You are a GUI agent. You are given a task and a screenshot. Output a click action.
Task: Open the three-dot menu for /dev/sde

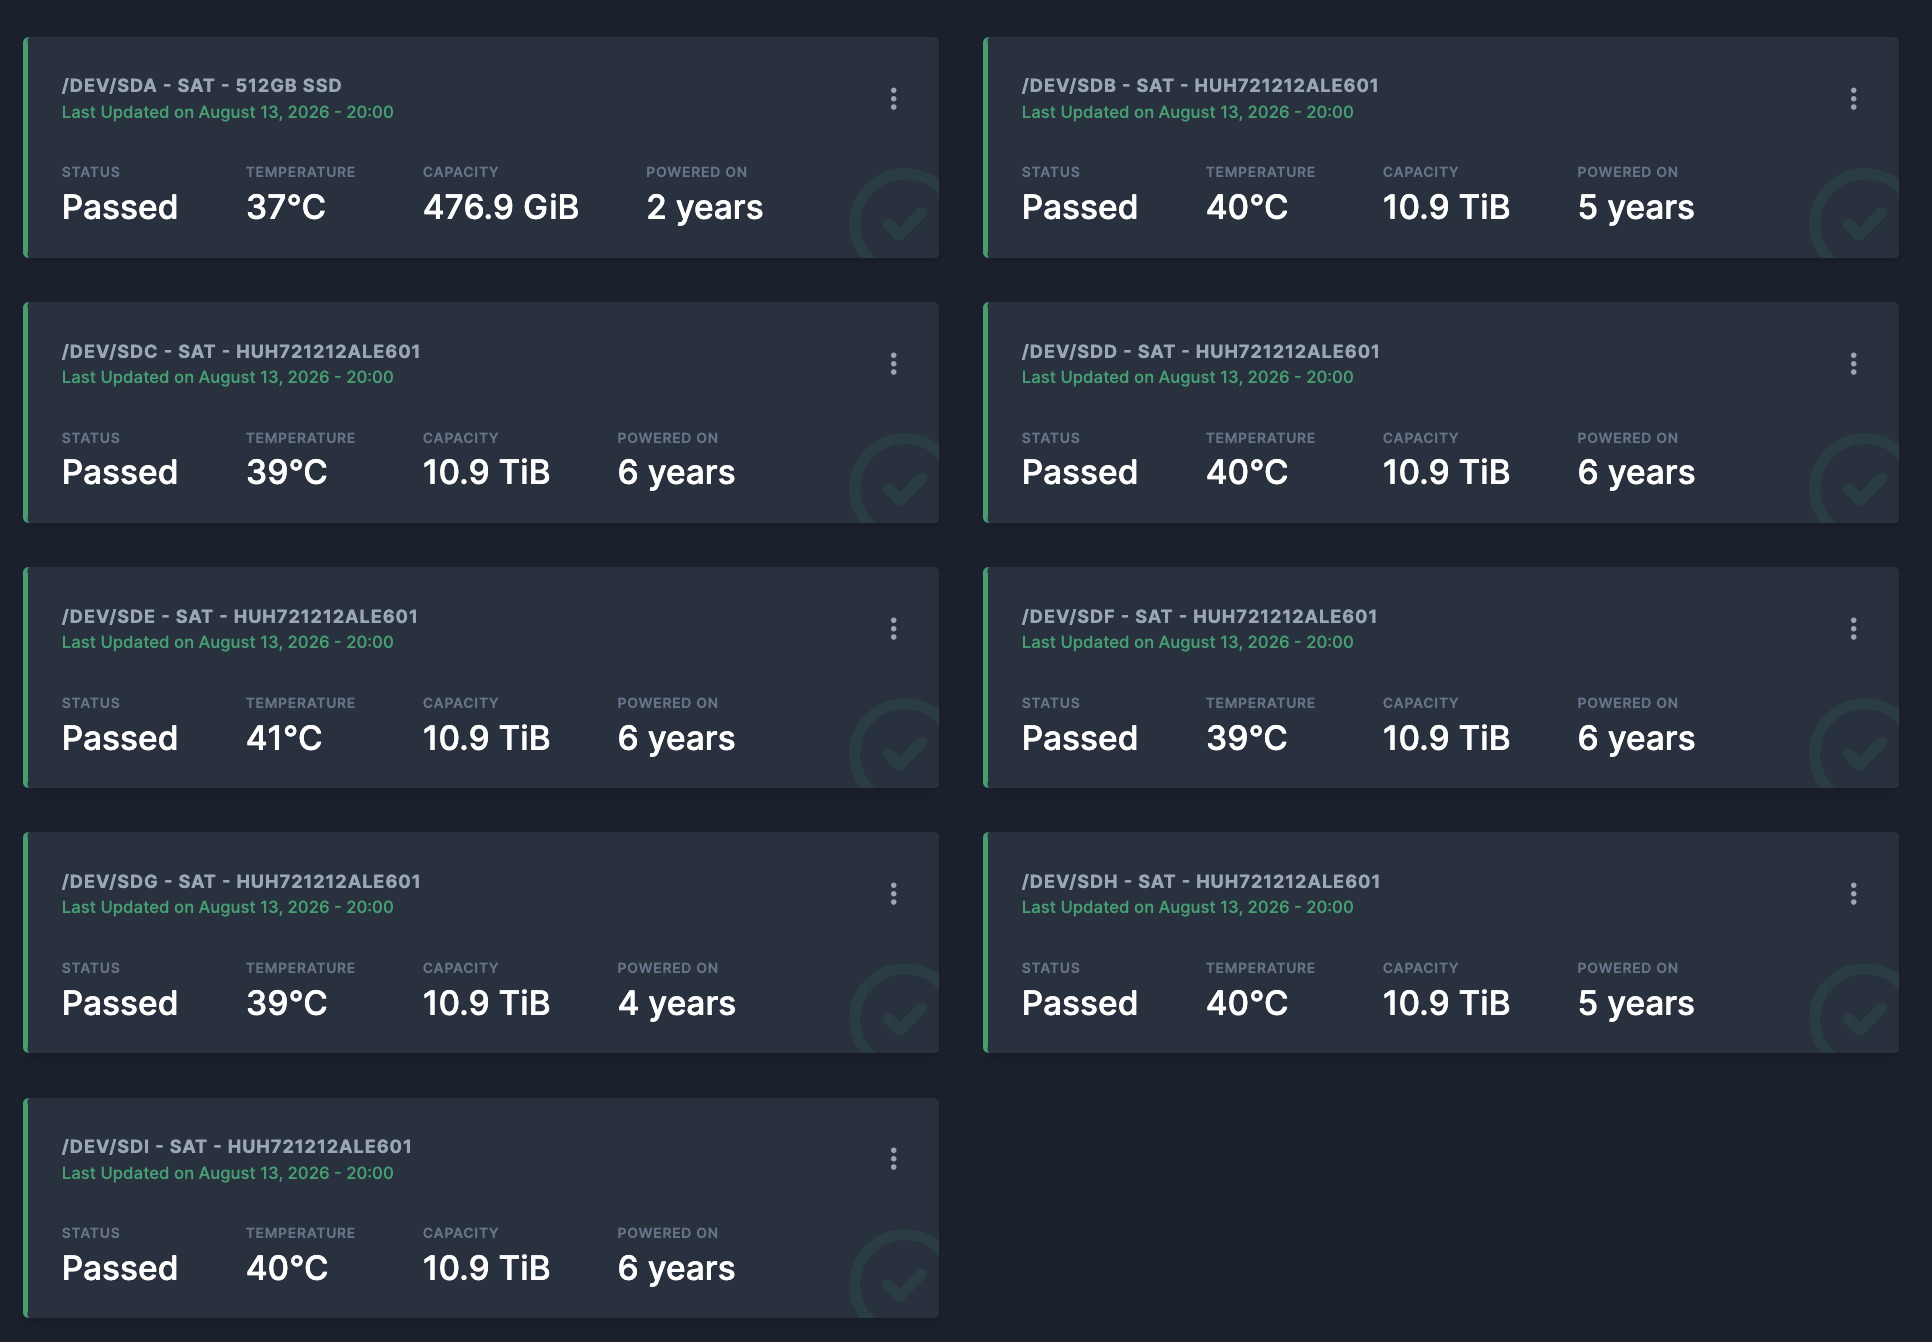[893, 629]
